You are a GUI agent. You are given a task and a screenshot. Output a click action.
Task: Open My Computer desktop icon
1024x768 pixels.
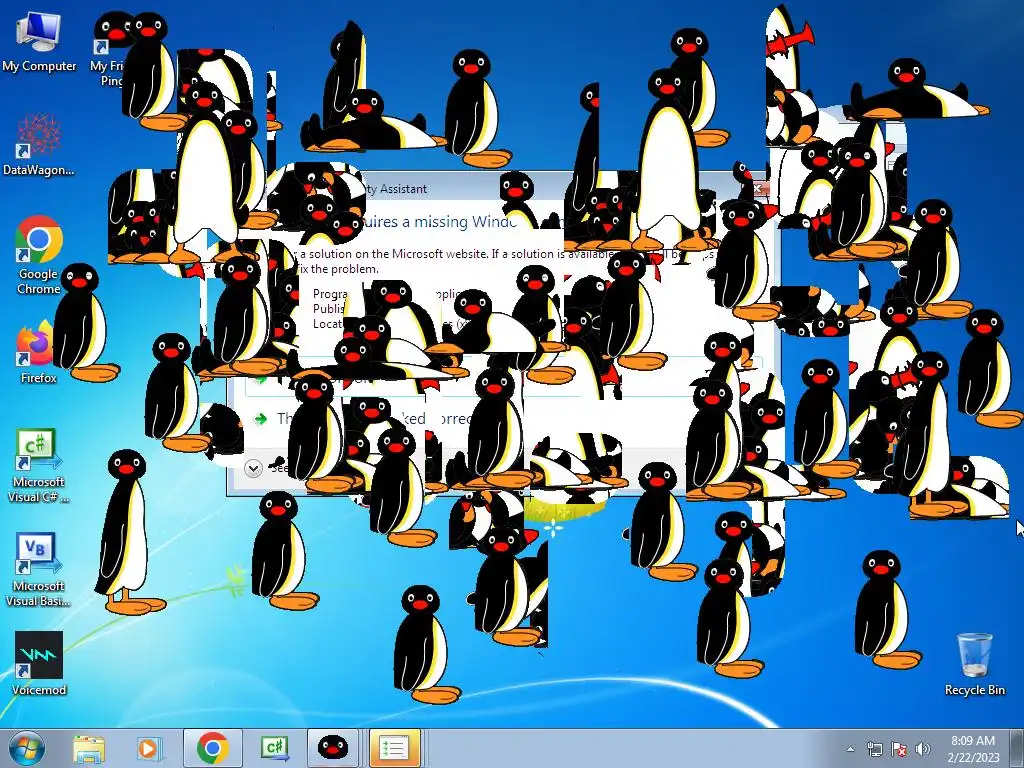click(x=39, y=40)
